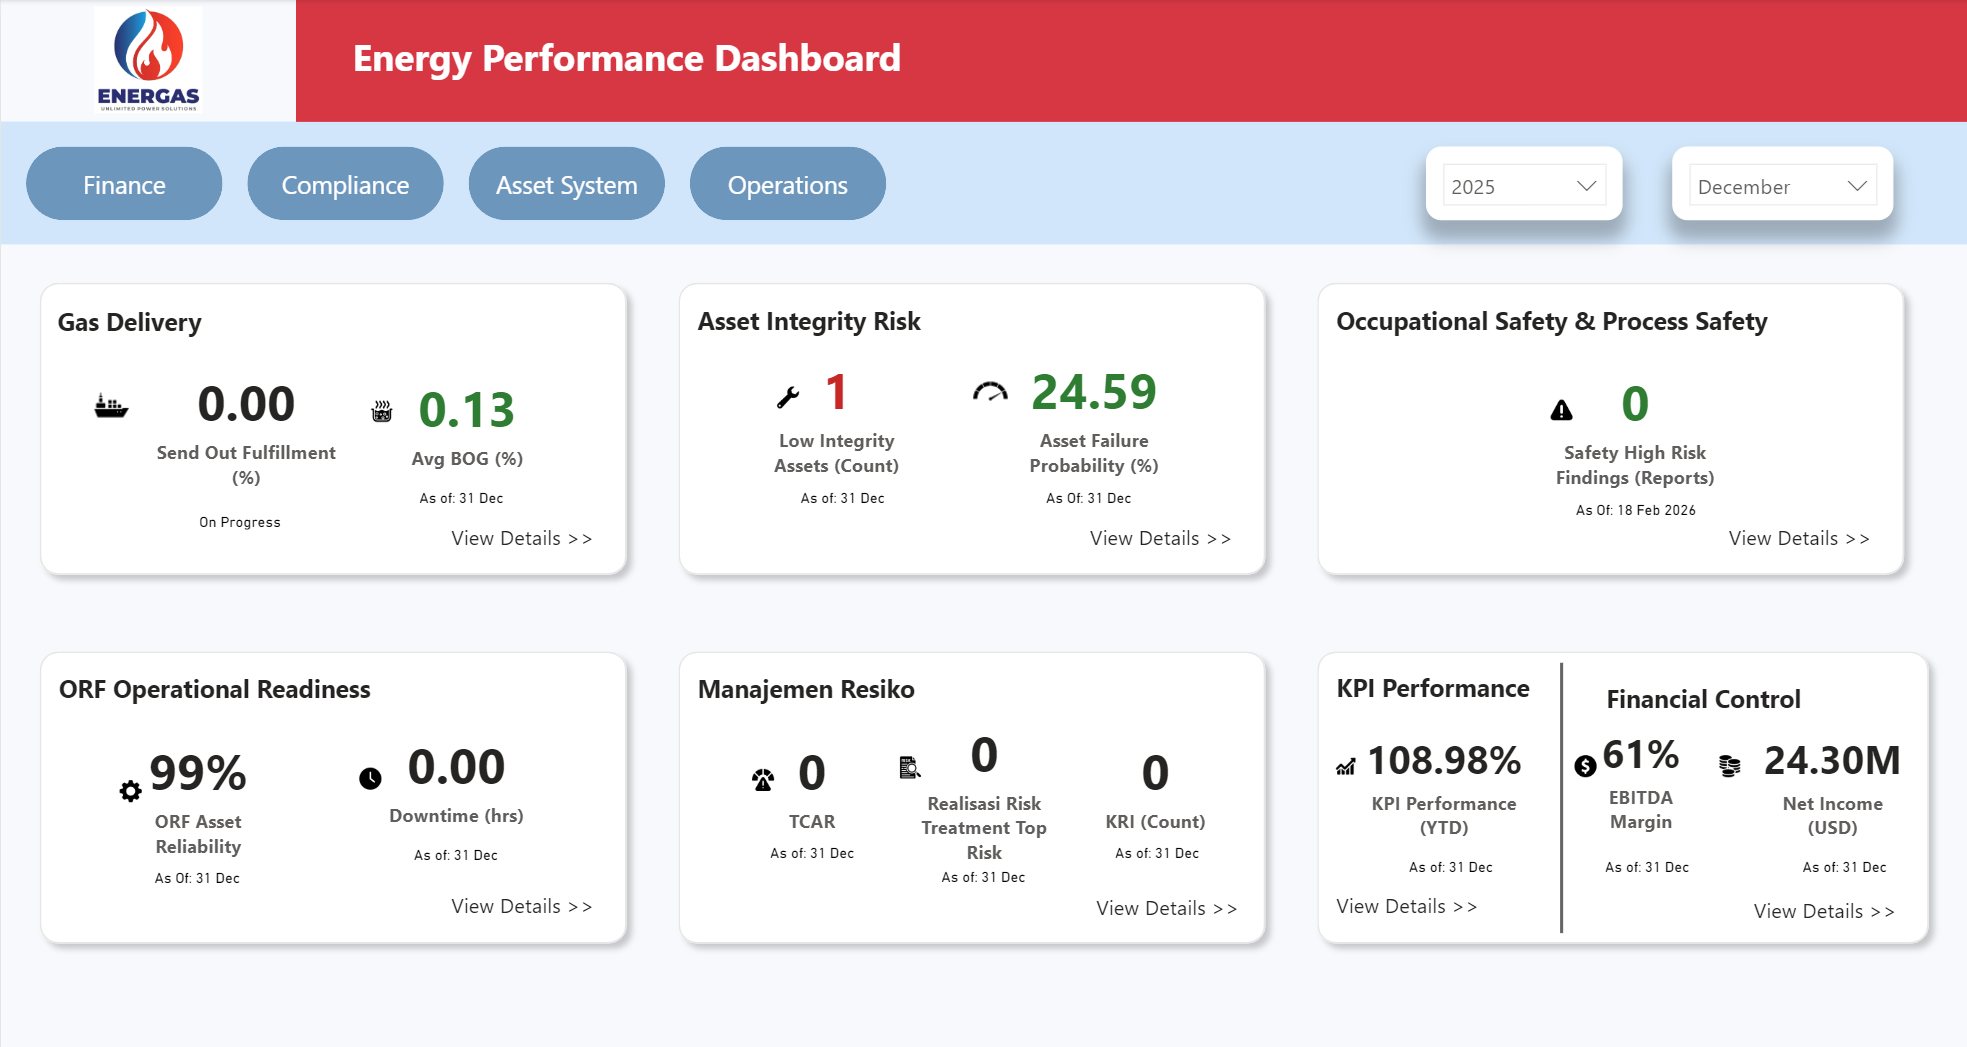
Task: Click the As Of: 18 Feb 2026 date
Action: pos(1636,510)
